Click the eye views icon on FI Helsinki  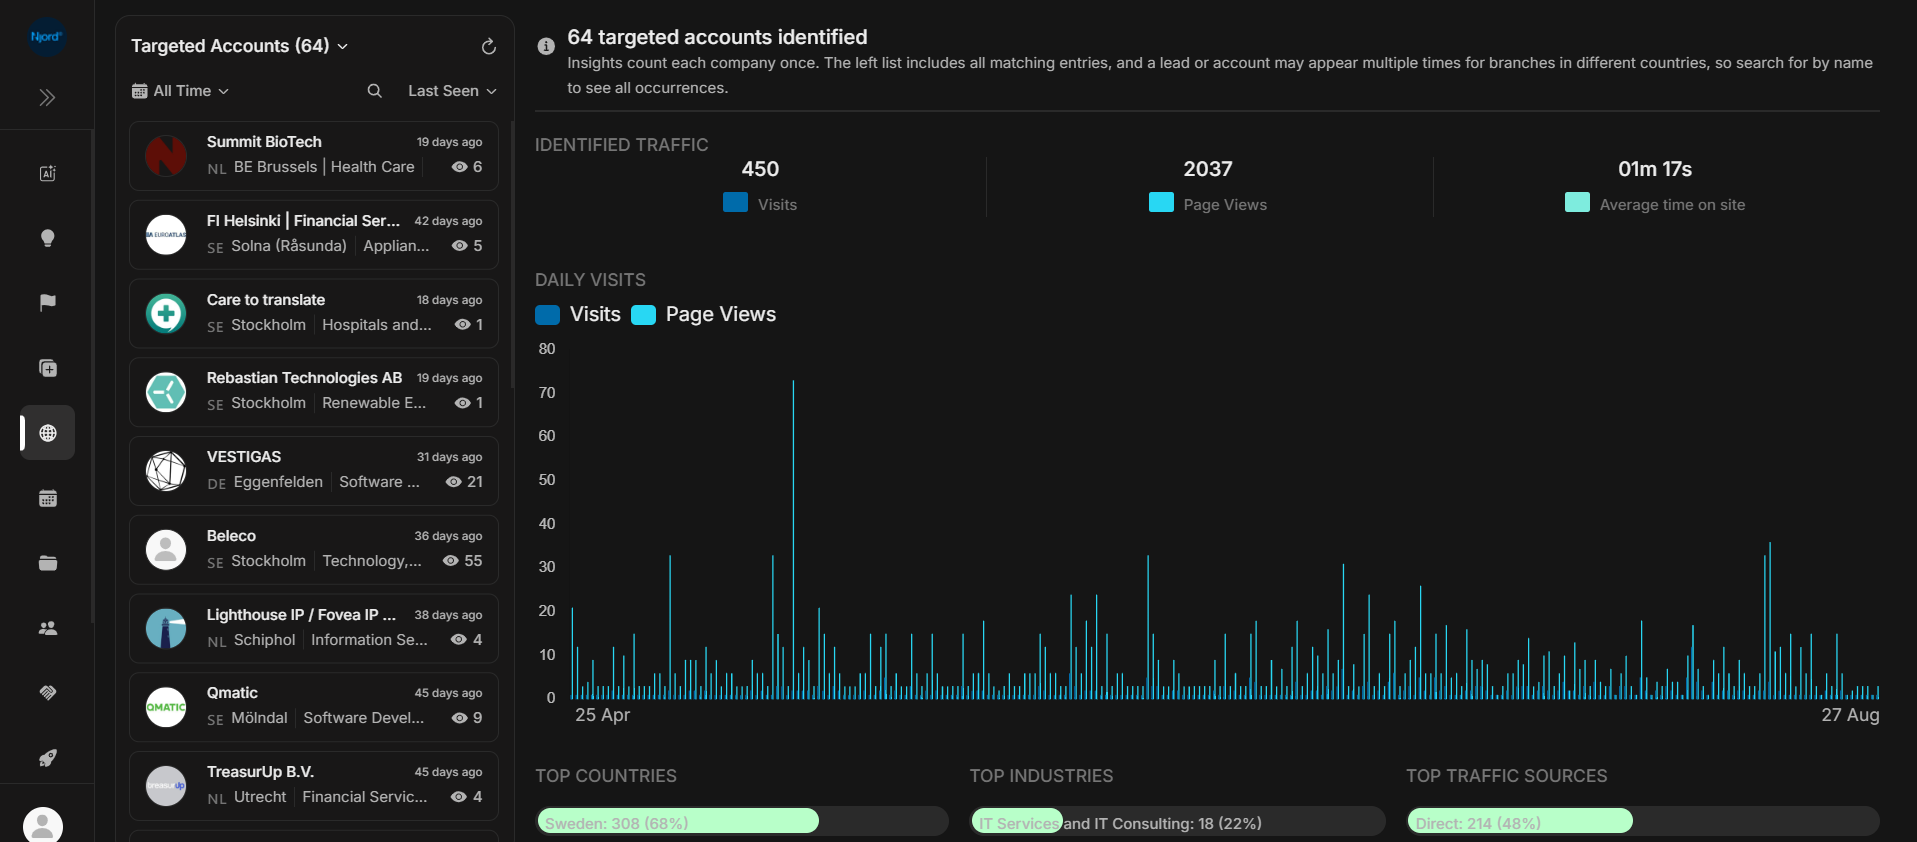coord(459,246)
